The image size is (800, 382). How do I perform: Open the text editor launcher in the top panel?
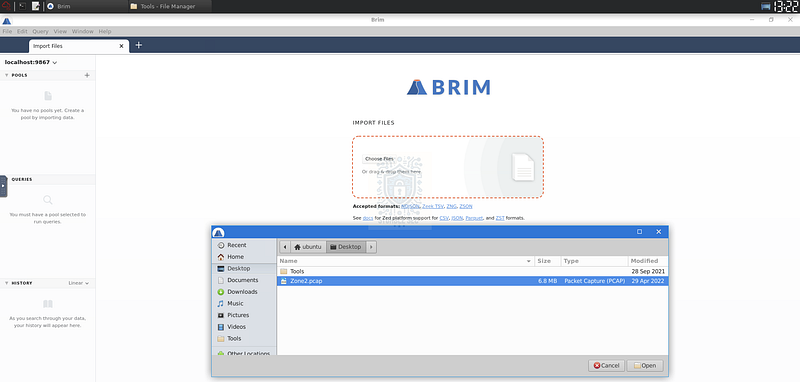(36, 6)
